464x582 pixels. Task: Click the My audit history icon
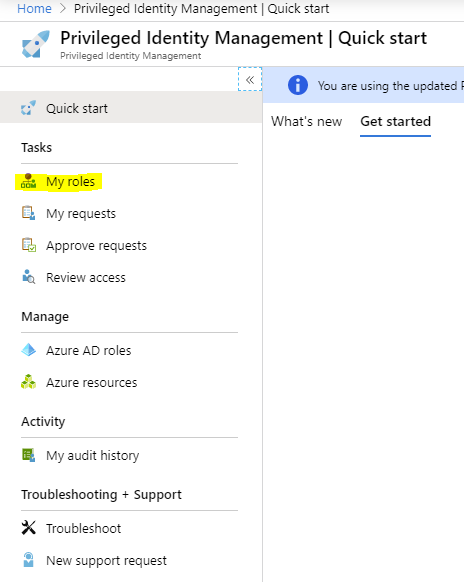[x=29, y=455]
